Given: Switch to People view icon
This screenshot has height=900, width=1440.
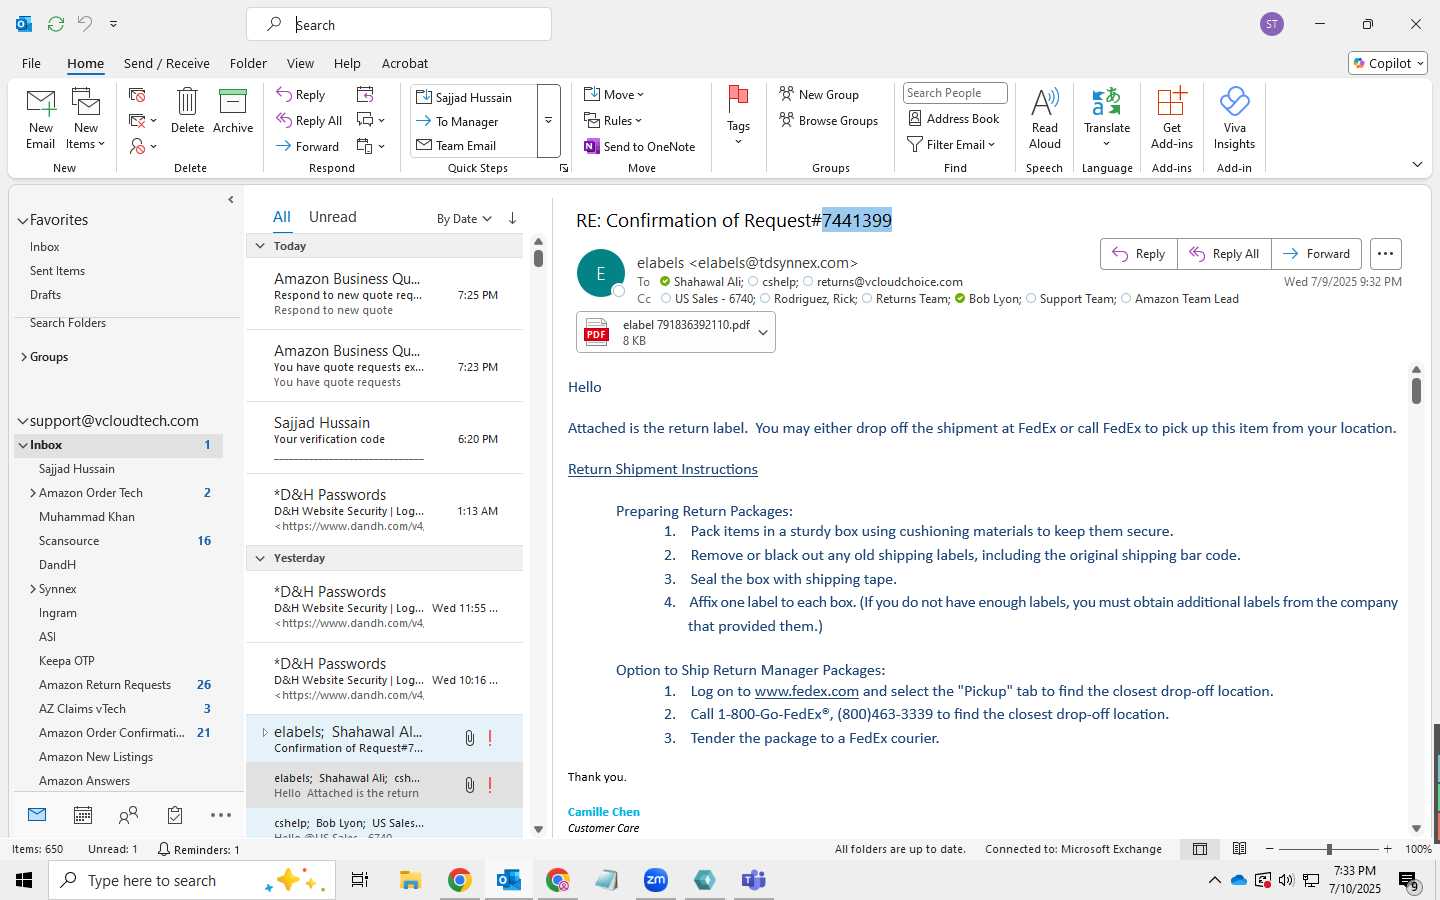Looking at the screenshot, I should click(x=129, y=815).
